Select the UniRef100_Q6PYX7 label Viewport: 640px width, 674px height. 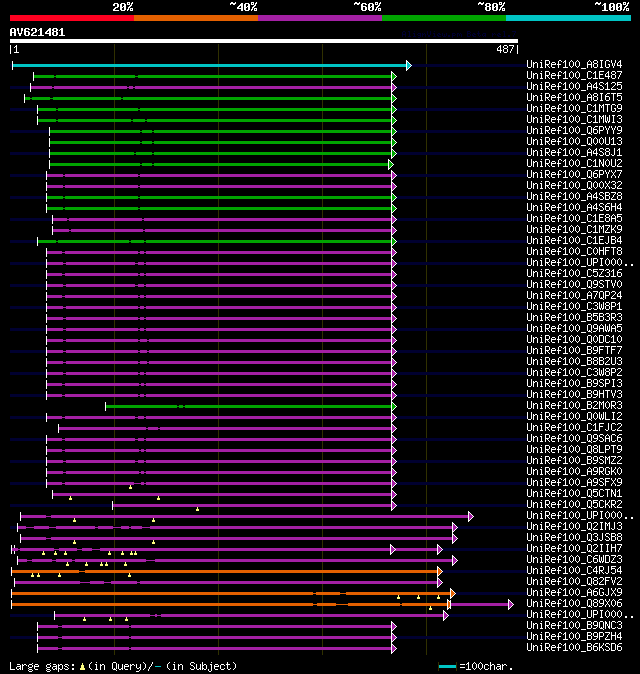tap(574, 175)
